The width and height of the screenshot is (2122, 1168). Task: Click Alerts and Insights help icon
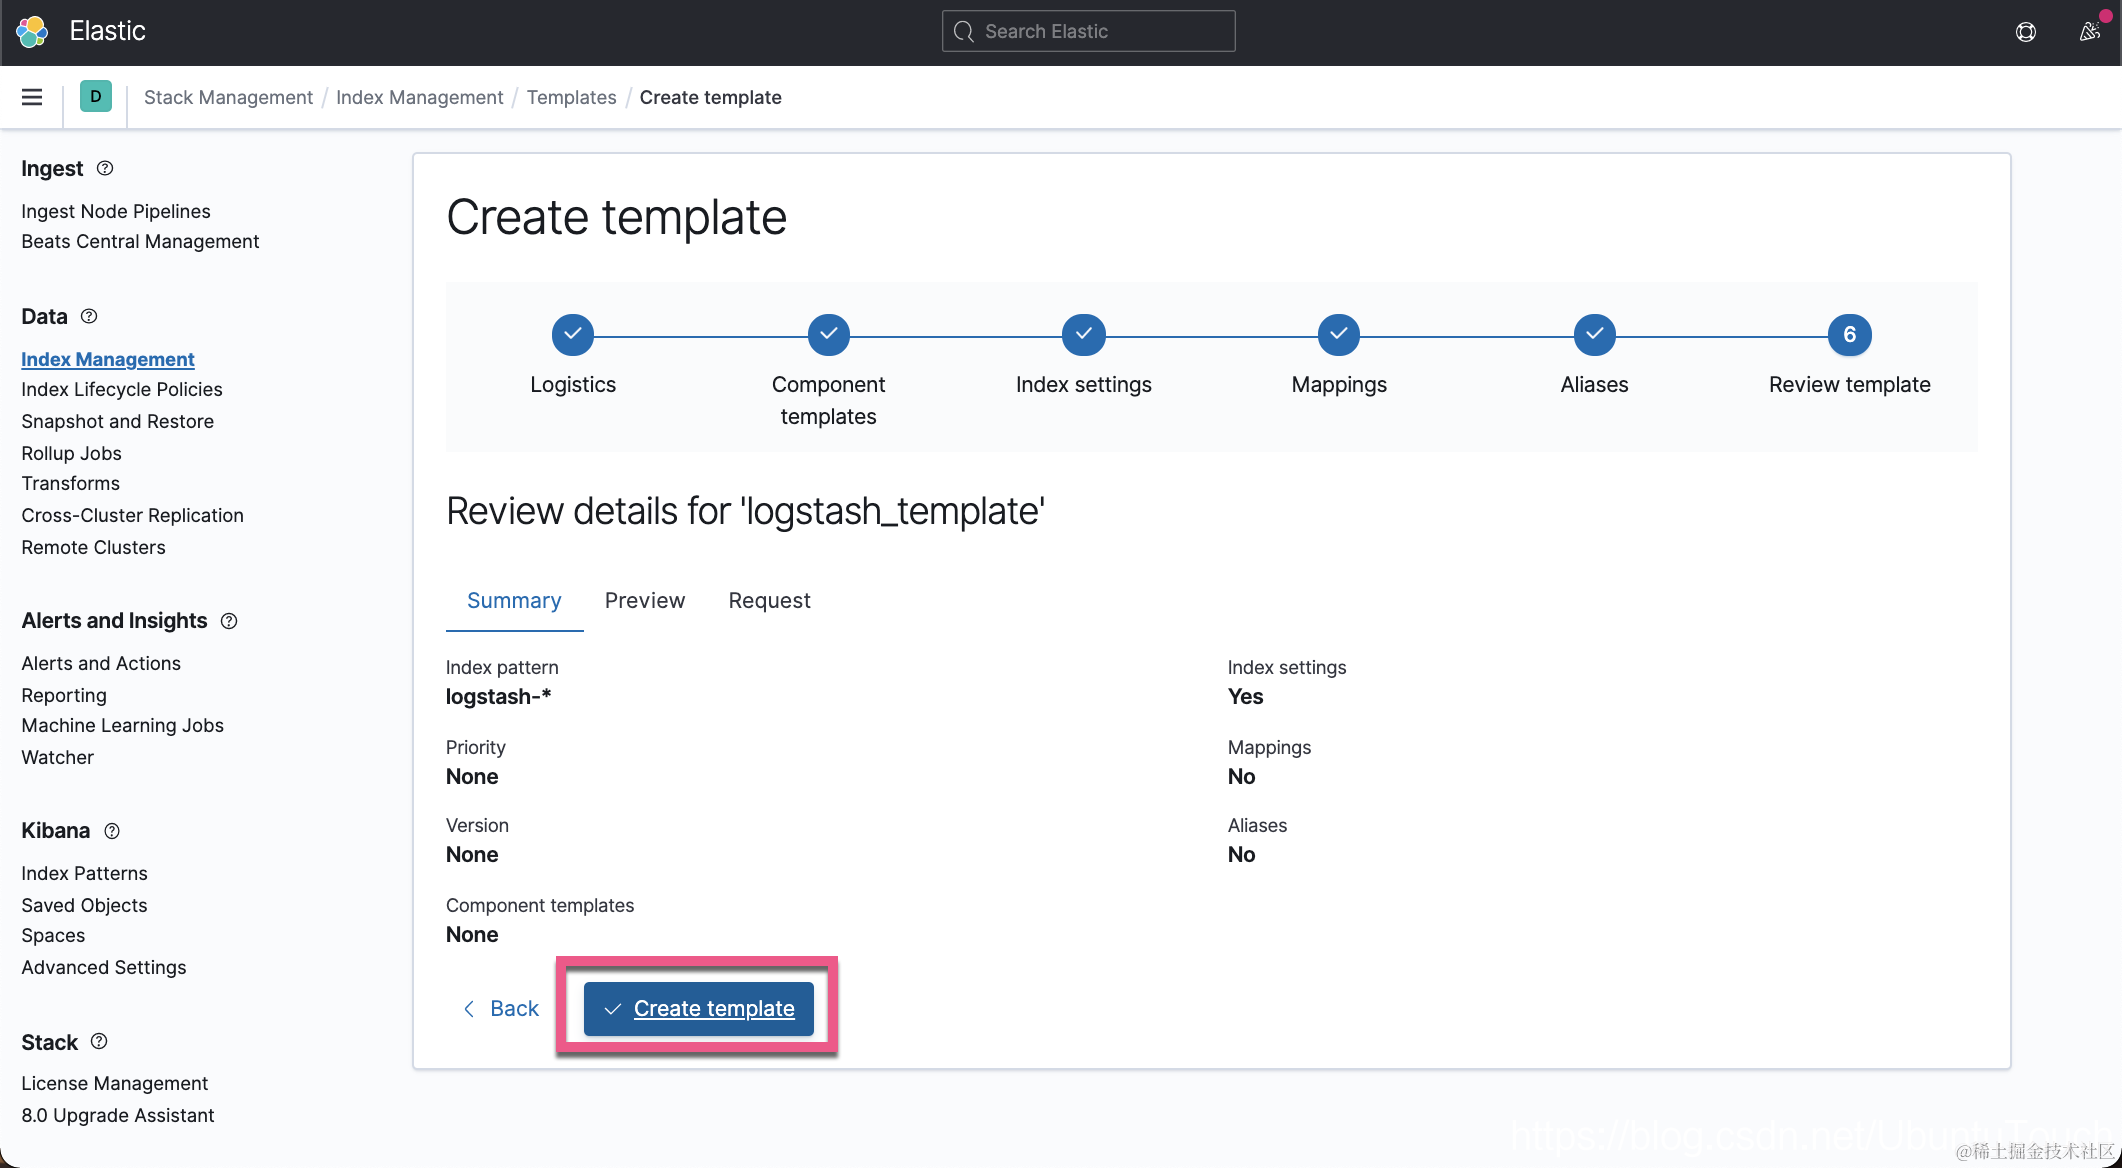(x=229, y=621)
